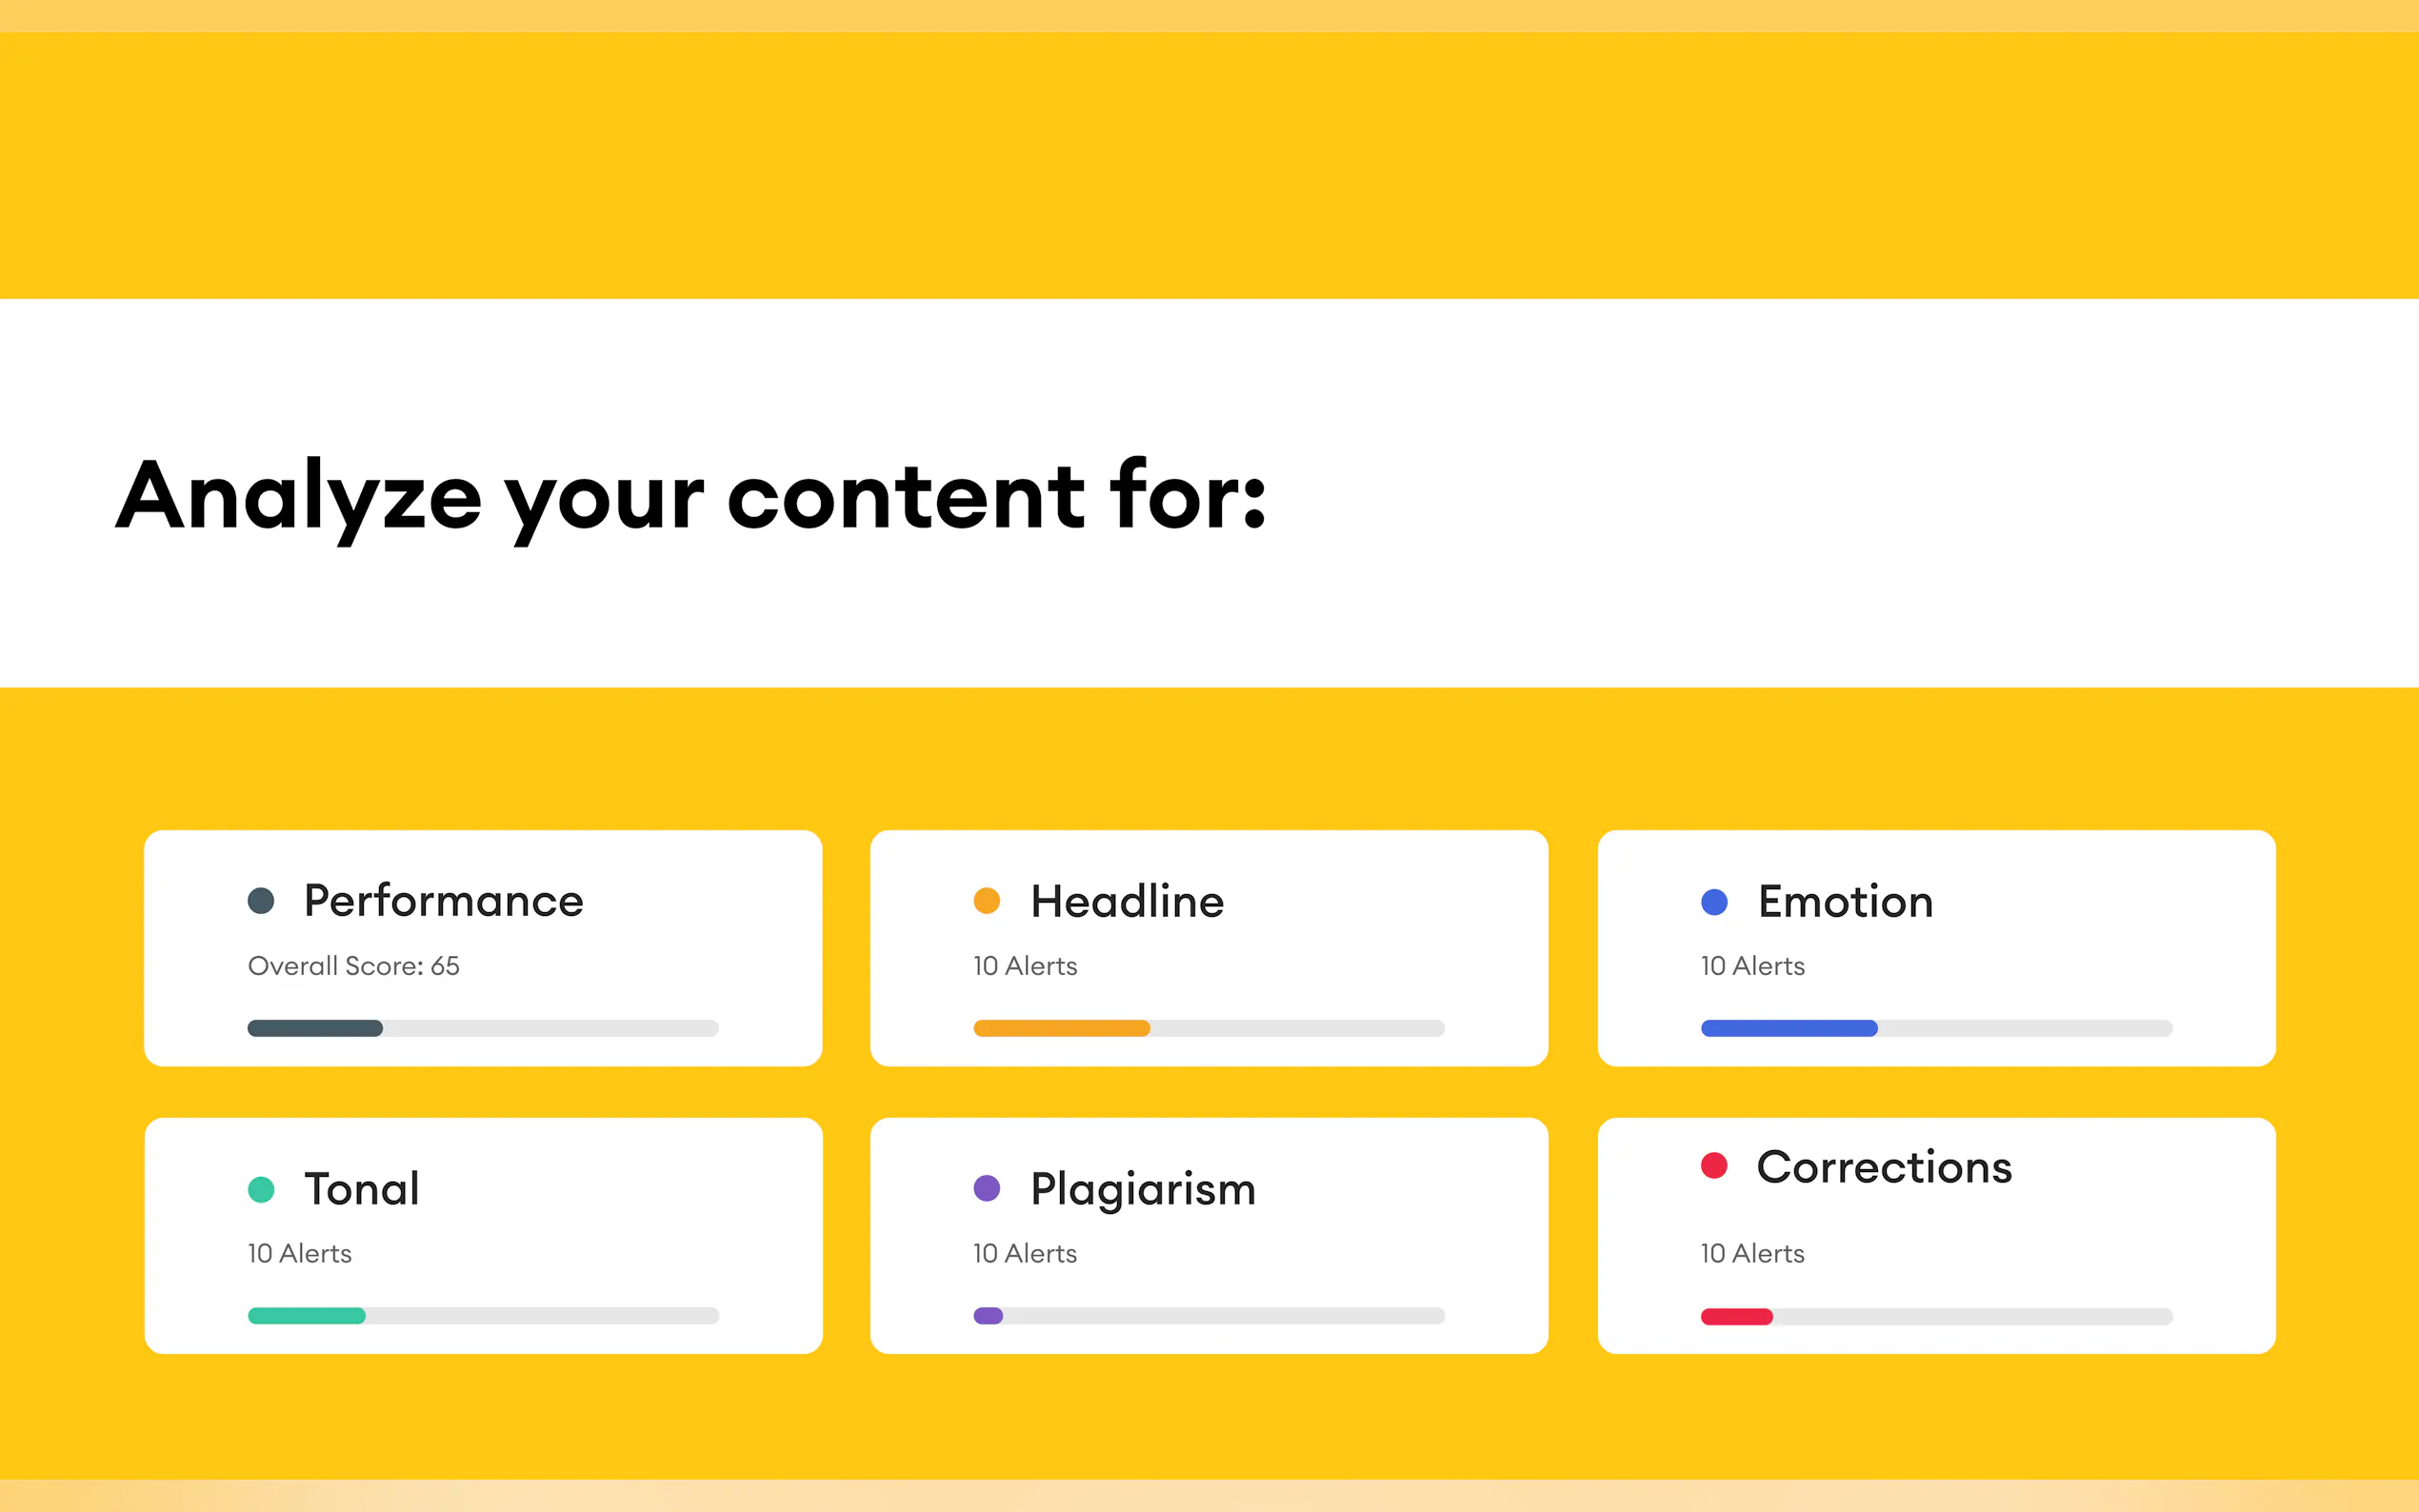Click the green Tonal progress bar
The height and width of the screenshot is (1512, 2419).
(483, 1316)
